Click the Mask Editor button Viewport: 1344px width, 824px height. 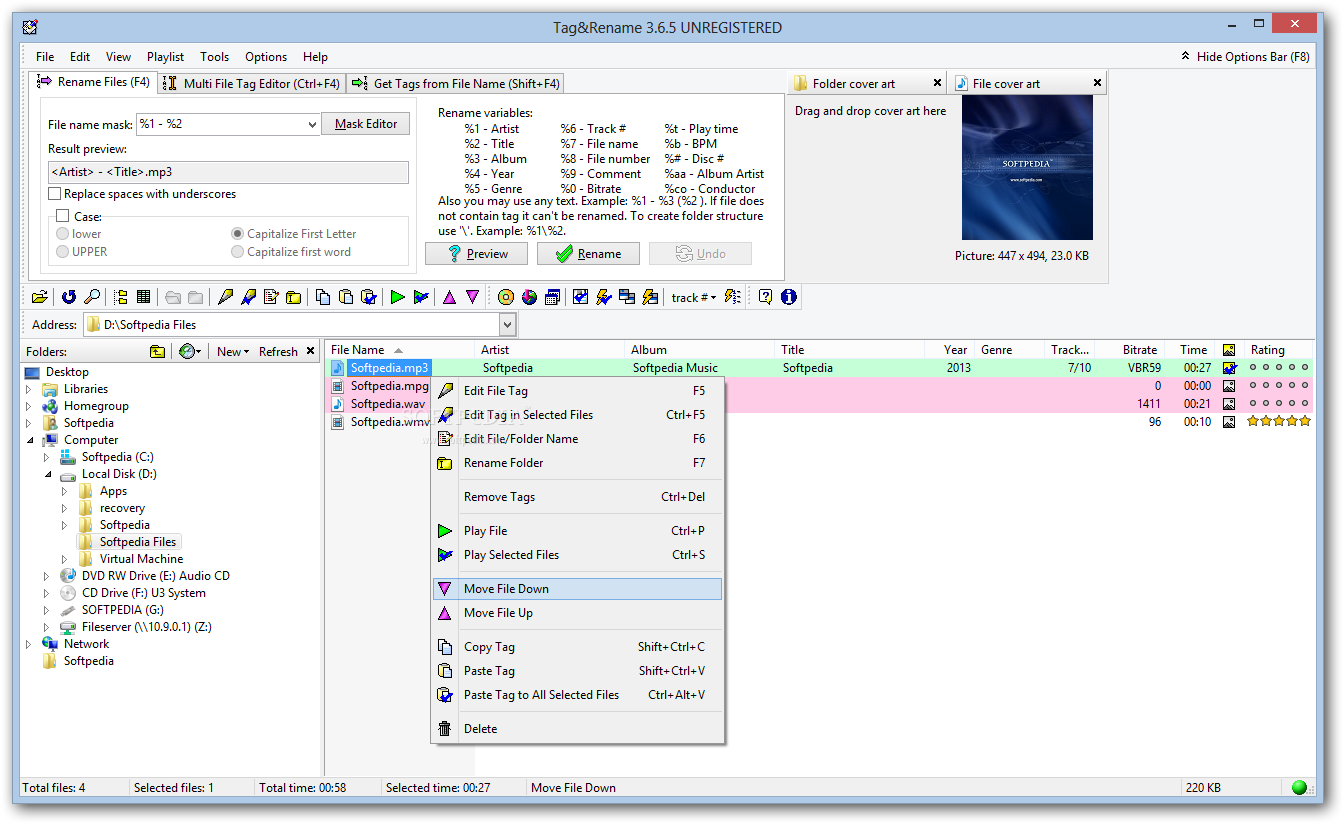tap(366, 124)
